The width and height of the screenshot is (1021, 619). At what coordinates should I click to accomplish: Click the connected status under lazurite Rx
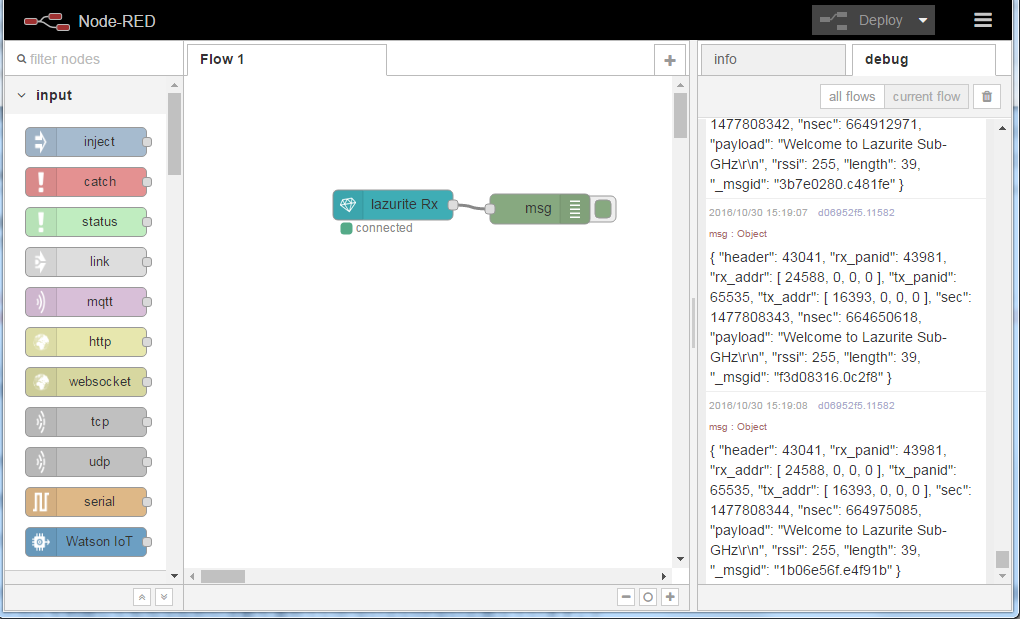pyautogui.click(x=377, y=228)
